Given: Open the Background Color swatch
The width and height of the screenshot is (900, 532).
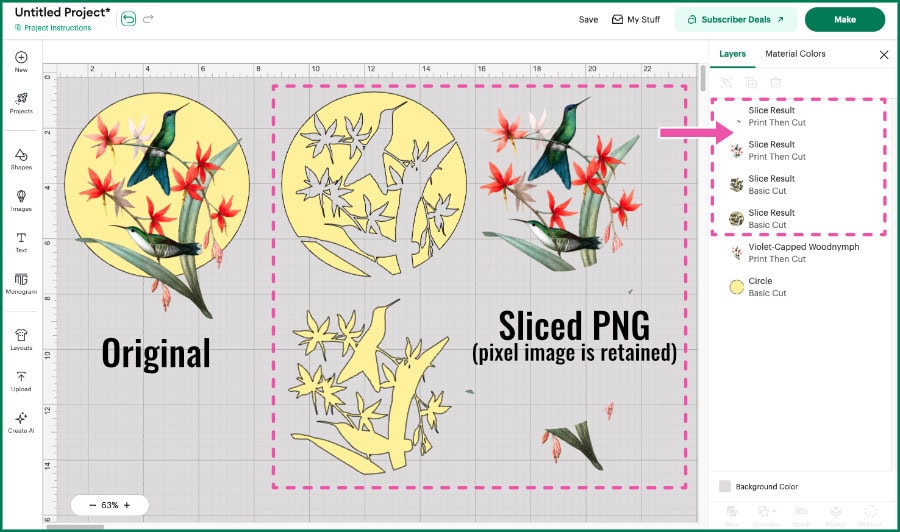Looking at the screenshot, I should (x=725, y=486).
